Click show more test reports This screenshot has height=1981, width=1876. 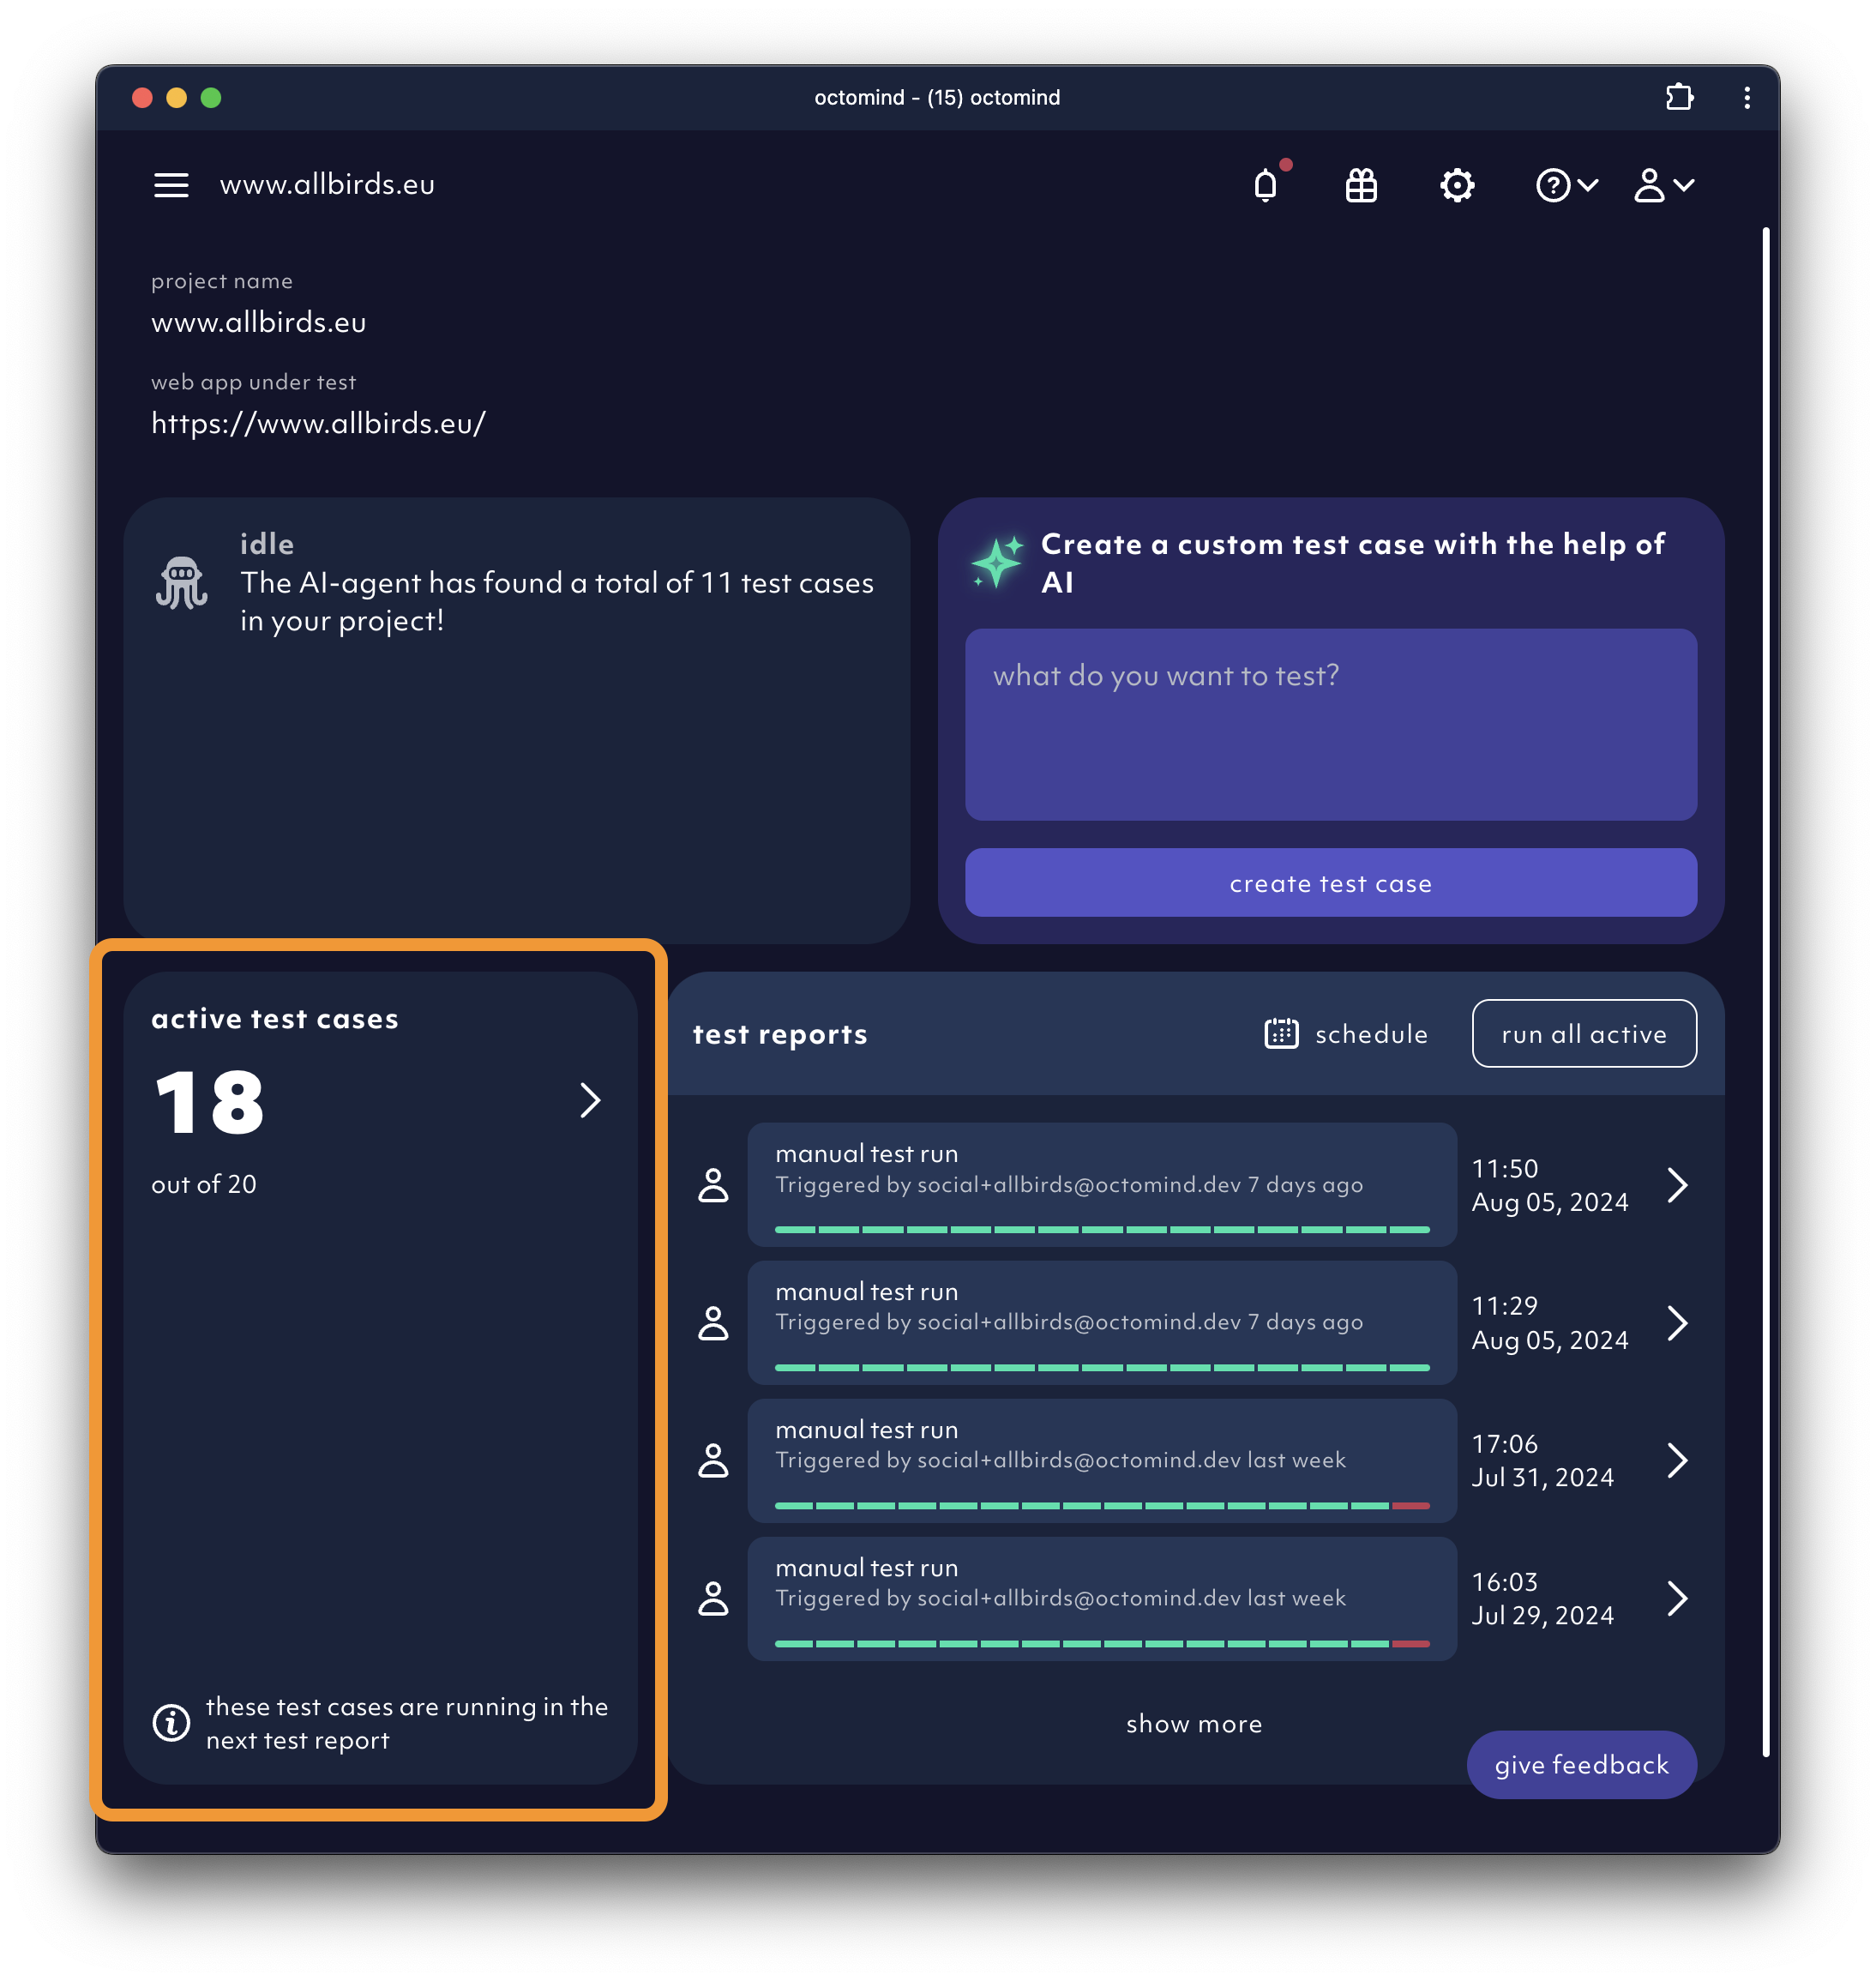tap(1194, 1724)
